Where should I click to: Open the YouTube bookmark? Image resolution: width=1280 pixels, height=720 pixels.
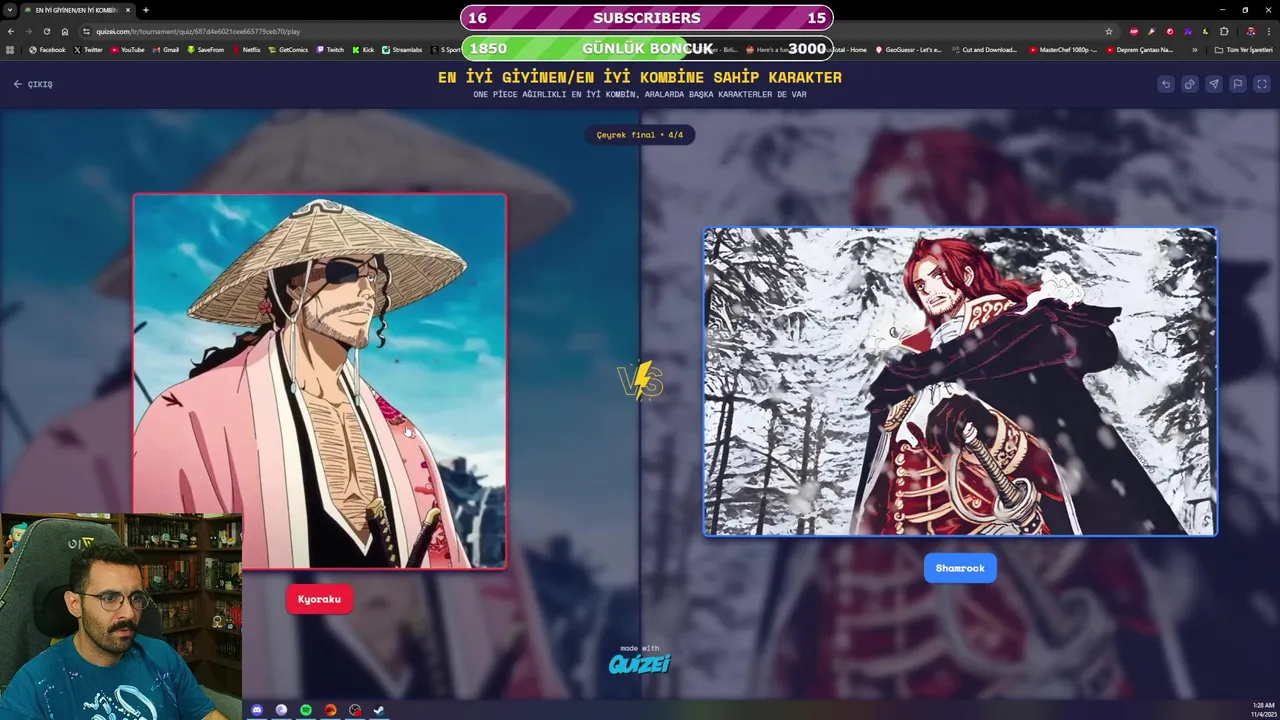pyautogui.click(x=127, y=49)
